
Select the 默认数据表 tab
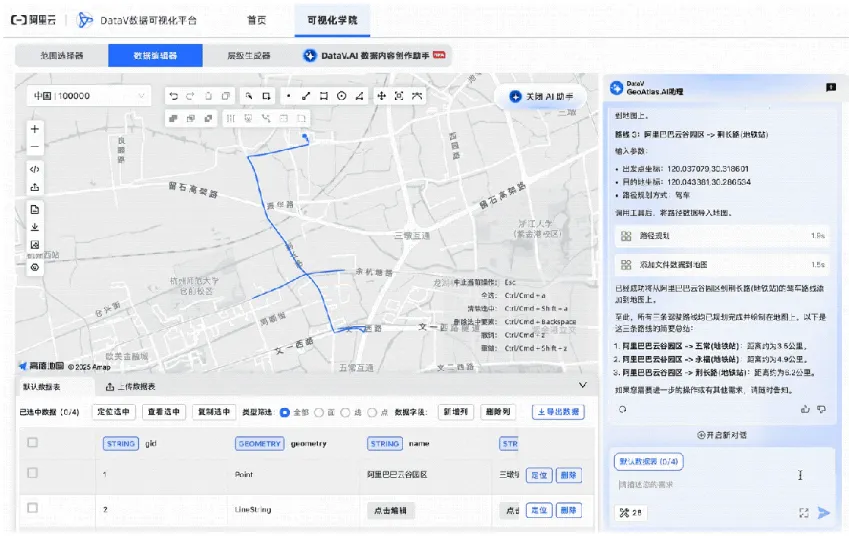coord(41,387)
